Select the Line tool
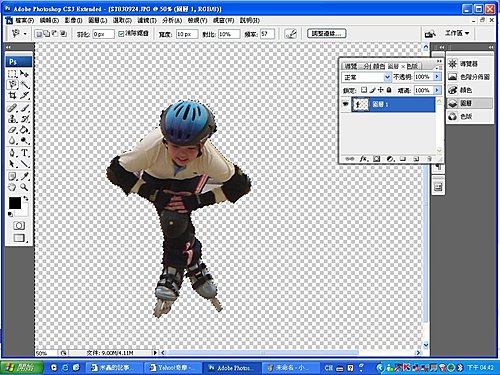500x375 pixels. click(x=24, y=164)
